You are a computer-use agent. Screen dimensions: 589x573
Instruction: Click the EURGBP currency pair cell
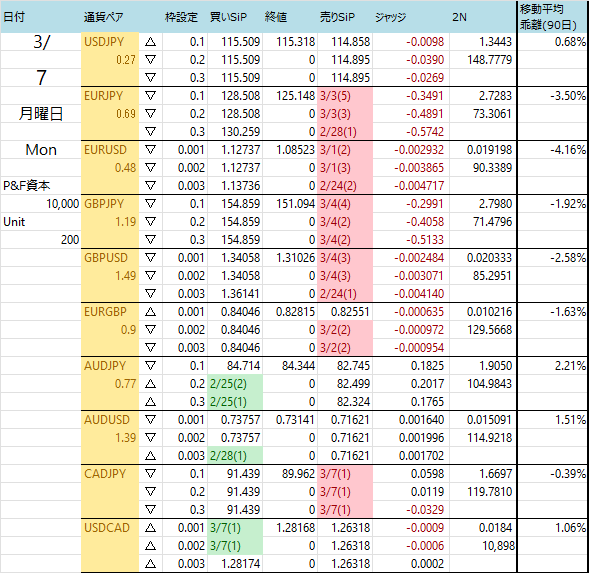[110, 311]
